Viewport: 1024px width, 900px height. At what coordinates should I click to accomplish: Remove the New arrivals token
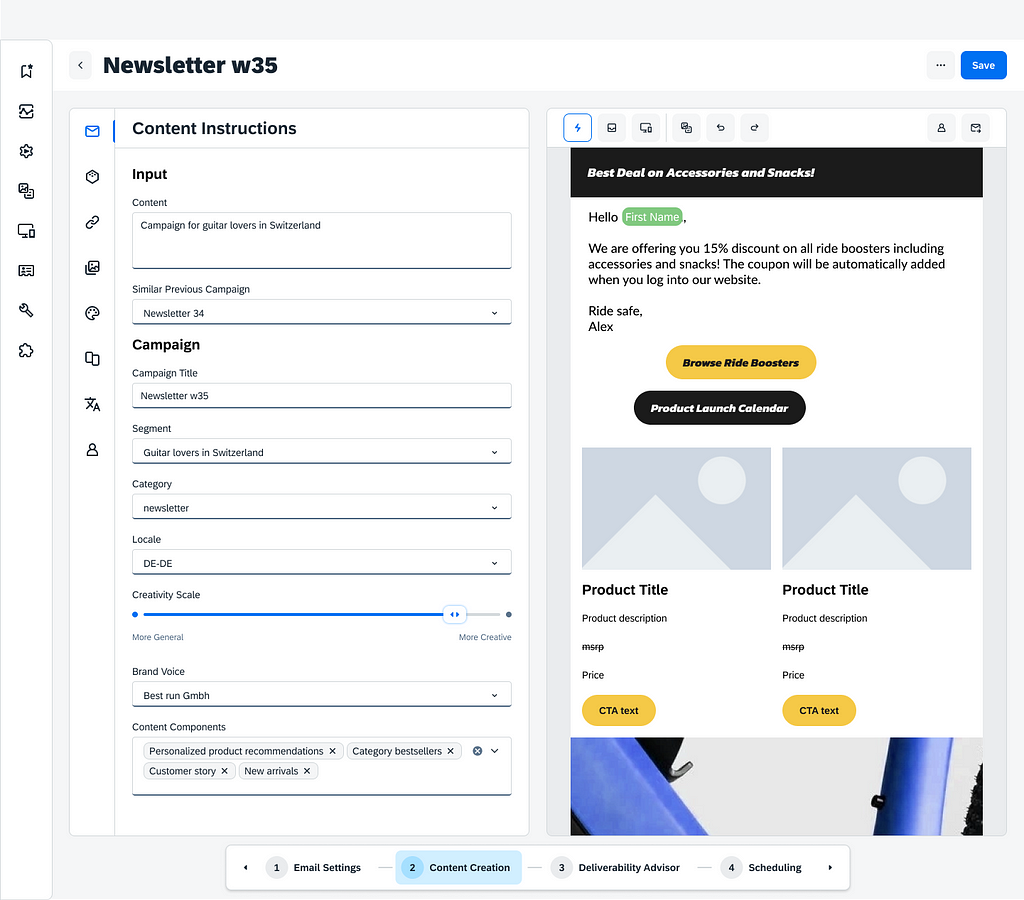[307, 771]
